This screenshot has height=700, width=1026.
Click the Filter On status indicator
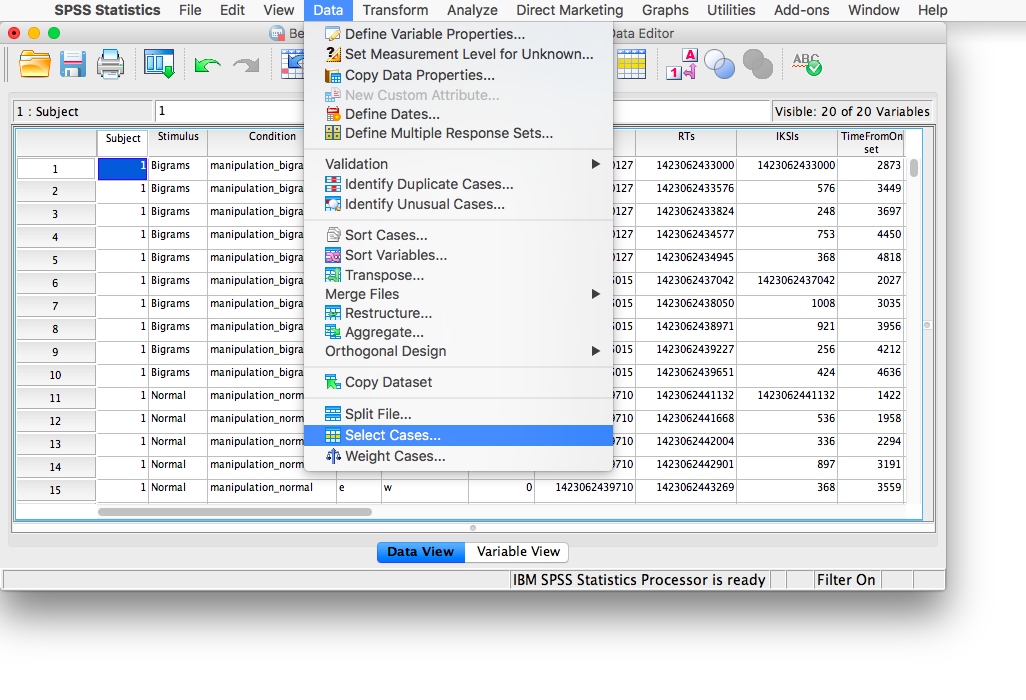(845, 580)
